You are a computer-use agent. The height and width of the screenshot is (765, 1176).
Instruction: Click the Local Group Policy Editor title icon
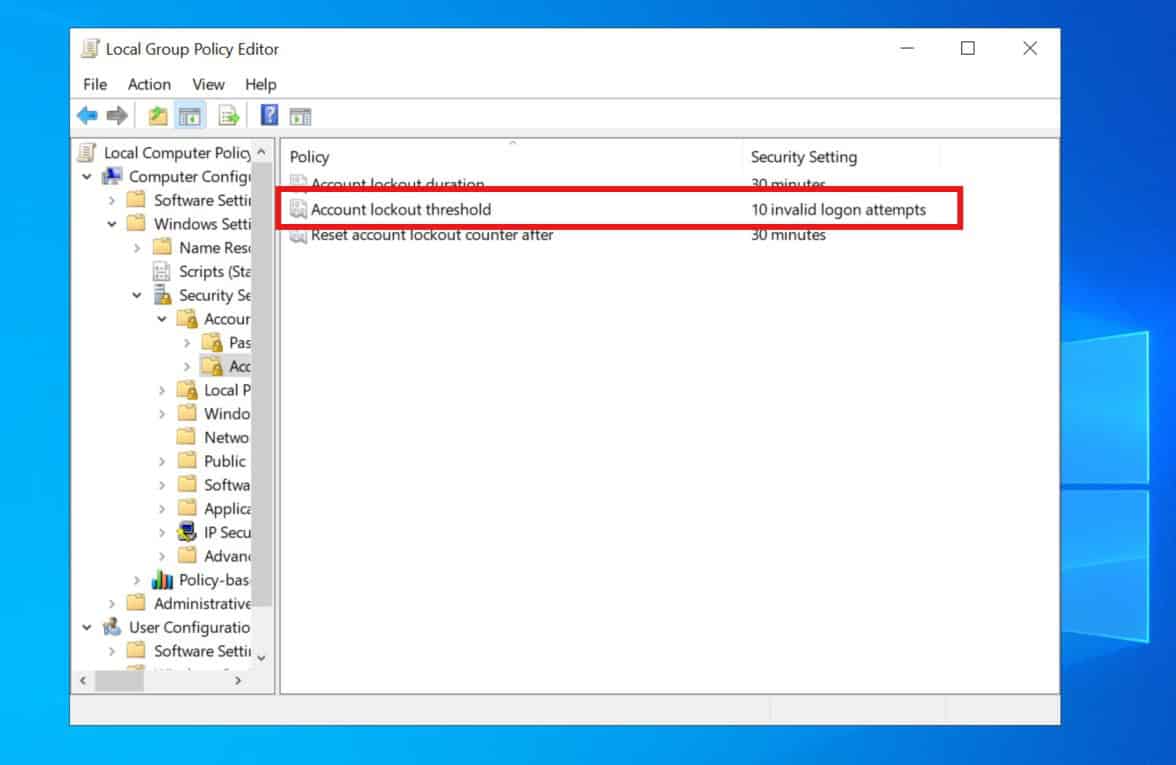tap(91, 49)
